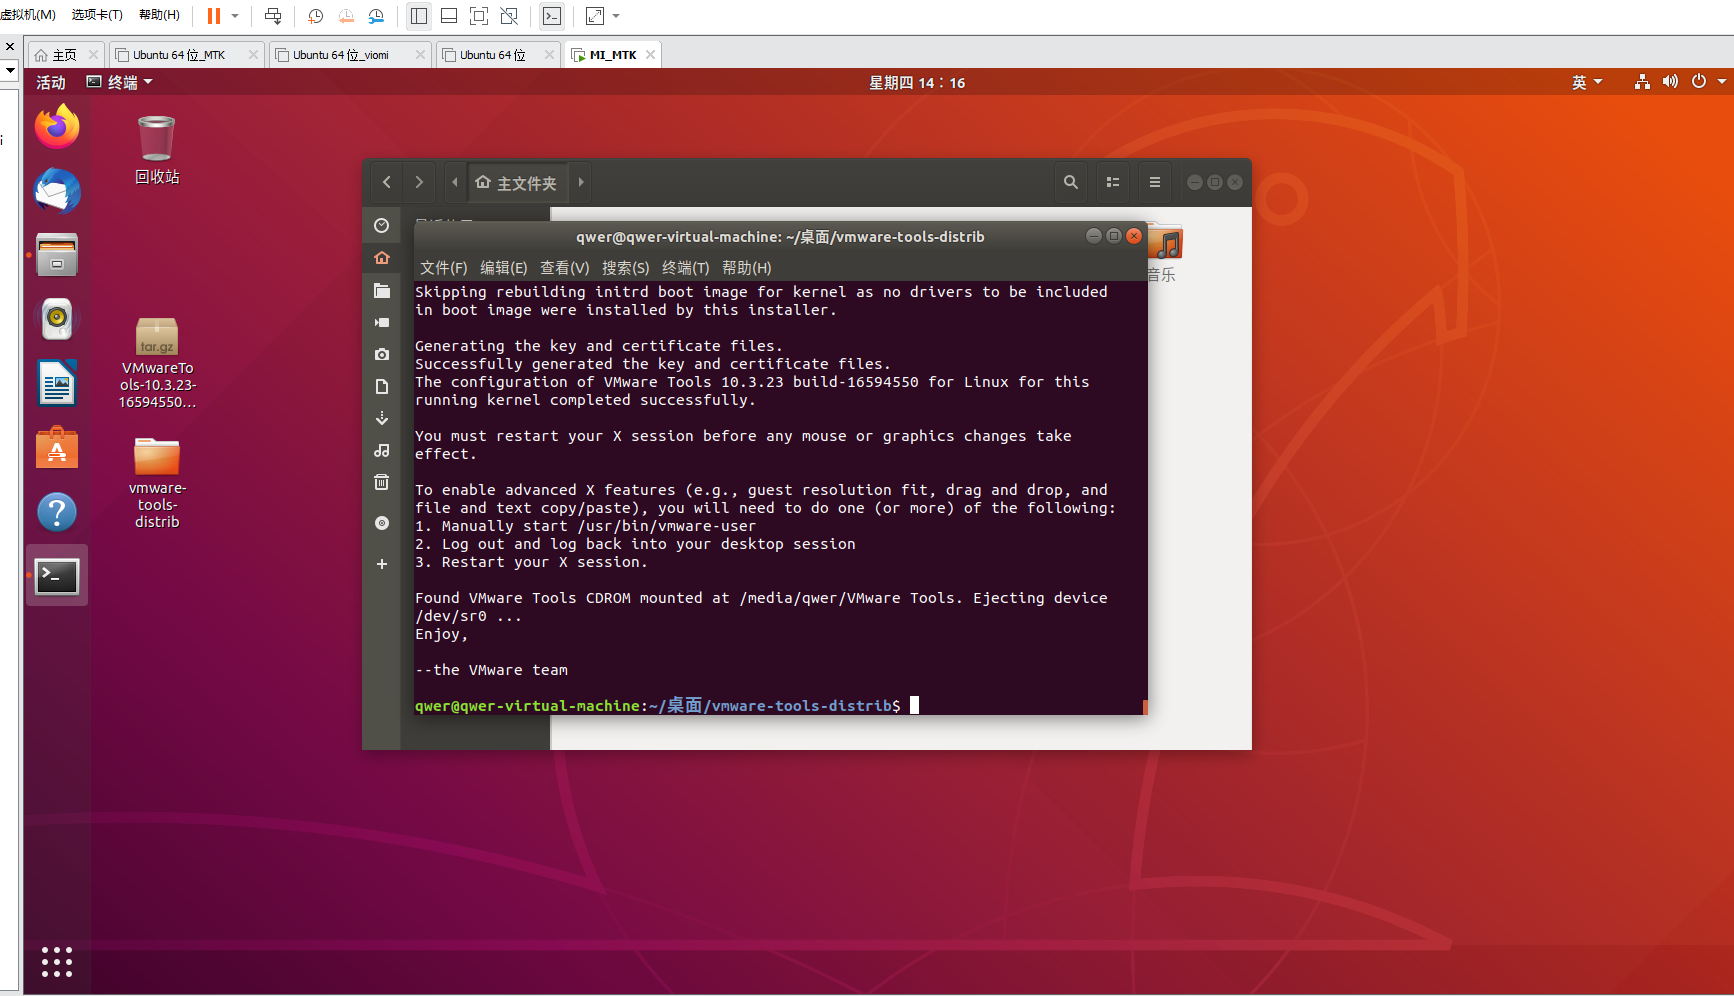Select Trash in Files sidebar
Image resolution: width=1734 pixels, height=996 pixels.
pos(381,482)
